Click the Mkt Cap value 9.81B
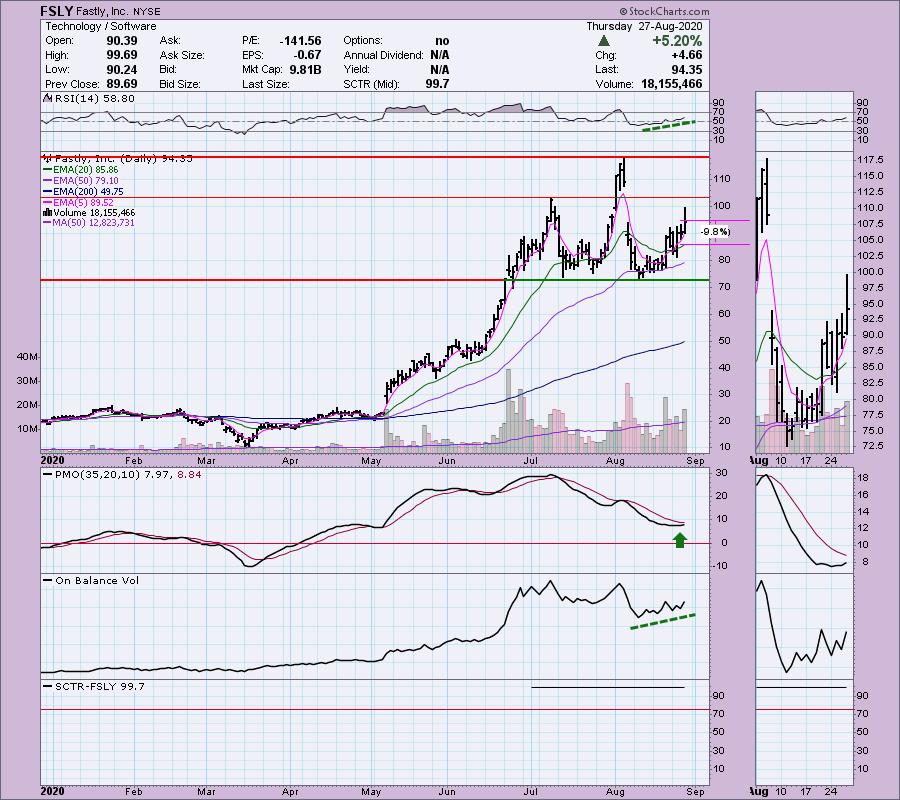900x800 pixels. tap(305, 69)
